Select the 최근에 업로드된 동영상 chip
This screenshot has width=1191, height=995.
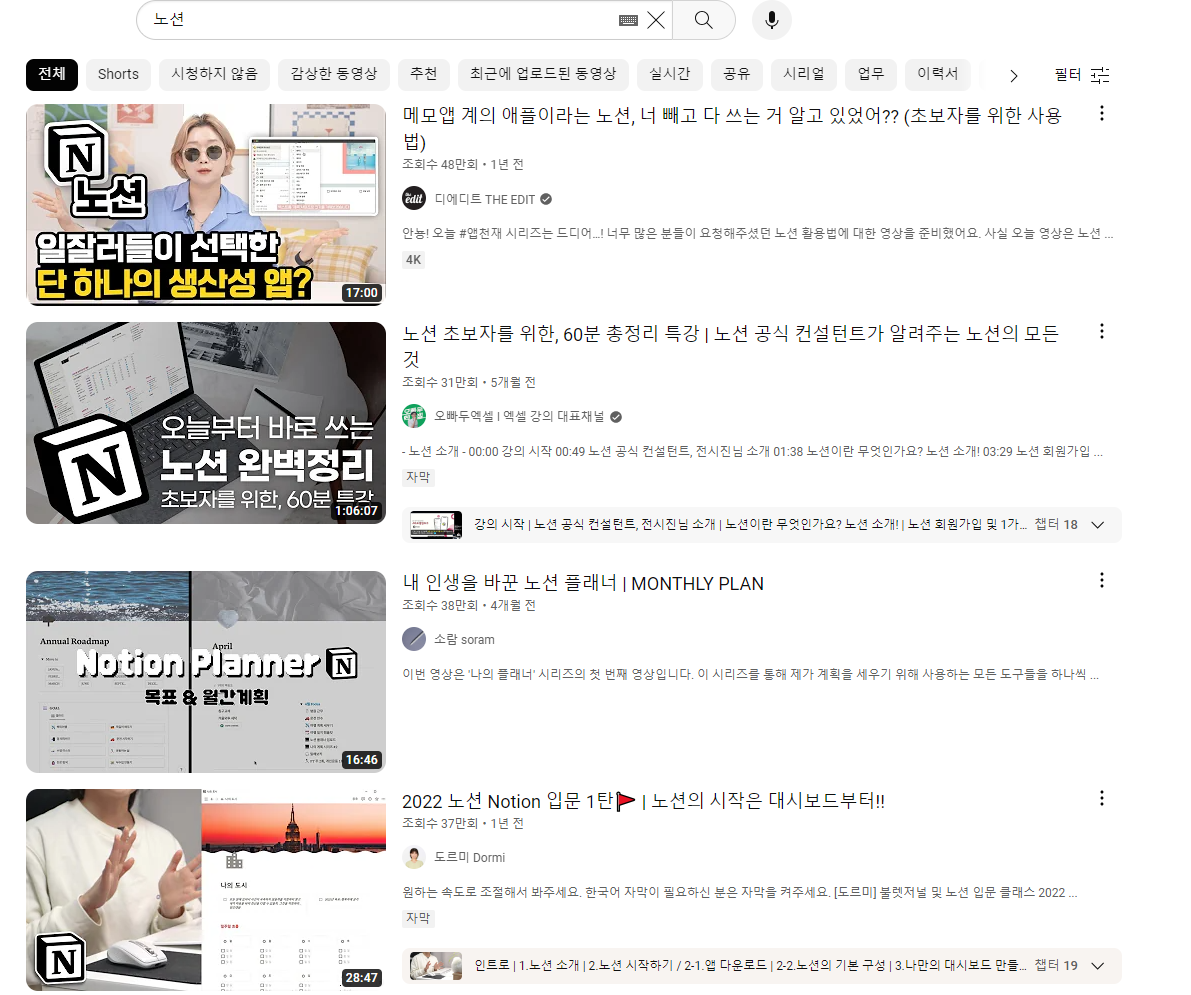coord(543,74)
